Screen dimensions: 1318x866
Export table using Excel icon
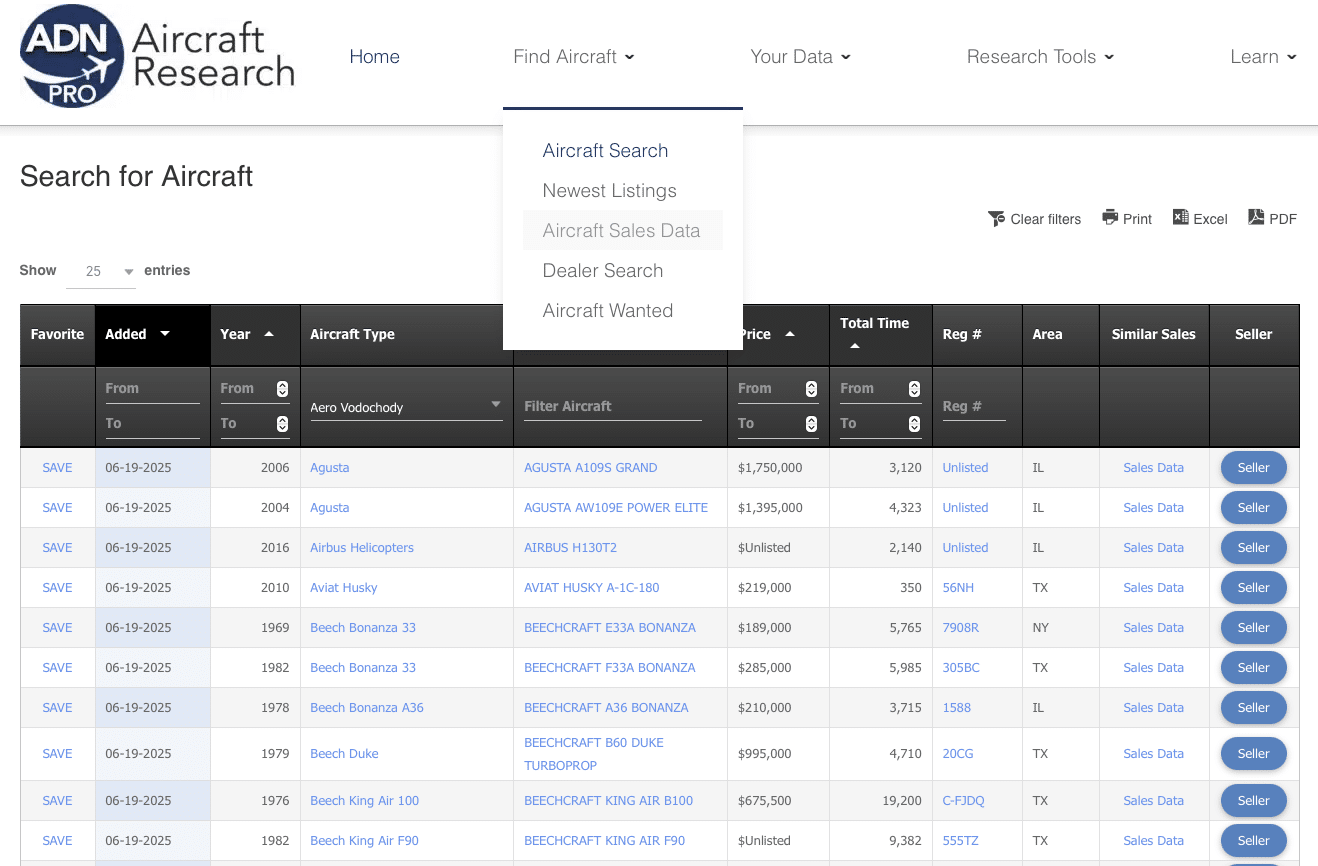click(1181, 218)
